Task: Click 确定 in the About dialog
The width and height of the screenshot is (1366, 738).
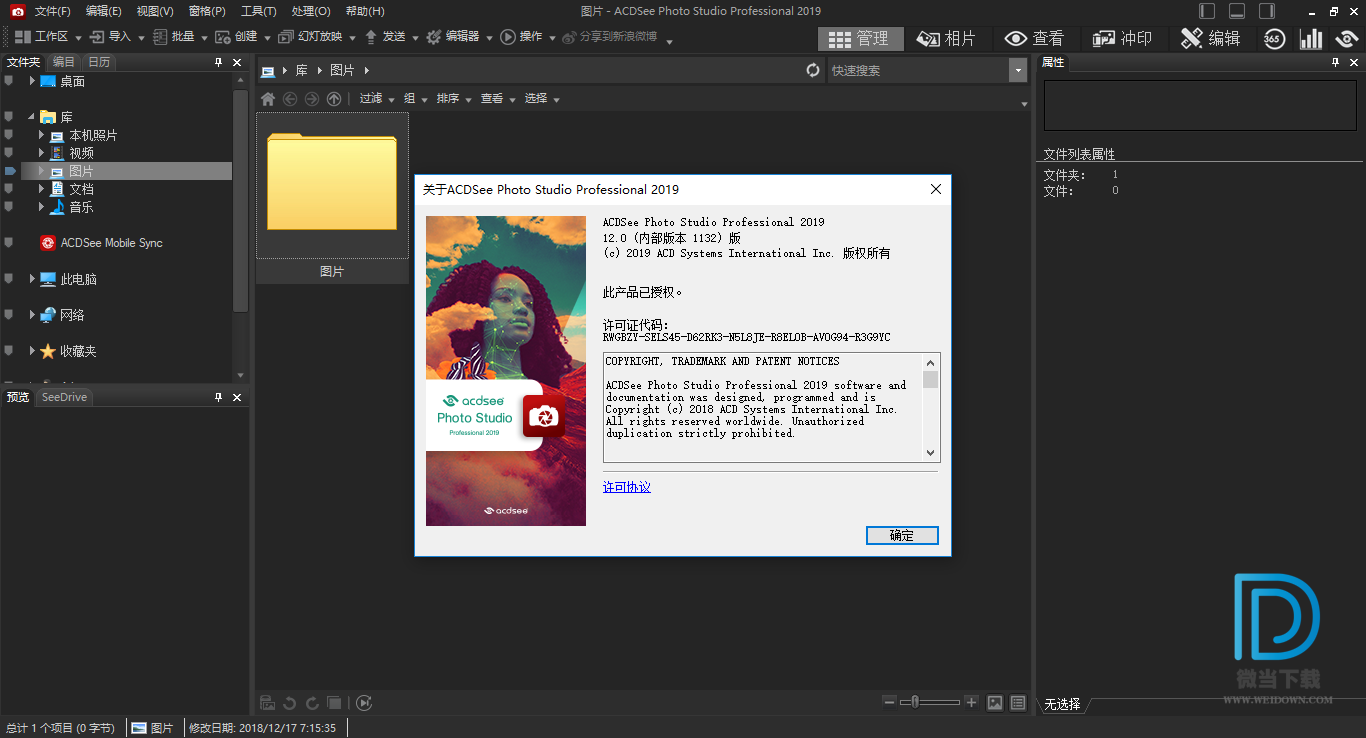Action: (x=902, y=536)
